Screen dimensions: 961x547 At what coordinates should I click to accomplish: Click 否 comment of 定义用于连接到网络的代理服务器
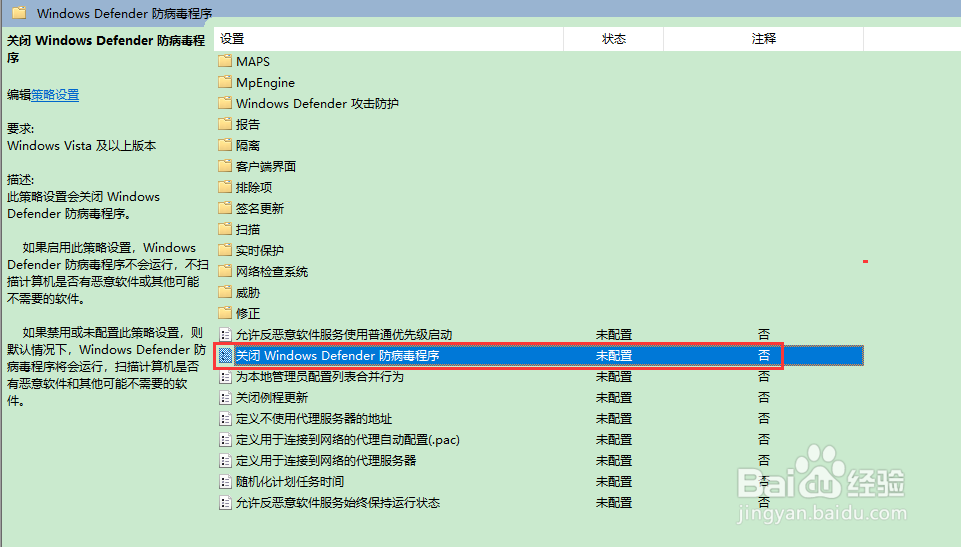pos(764,460)
